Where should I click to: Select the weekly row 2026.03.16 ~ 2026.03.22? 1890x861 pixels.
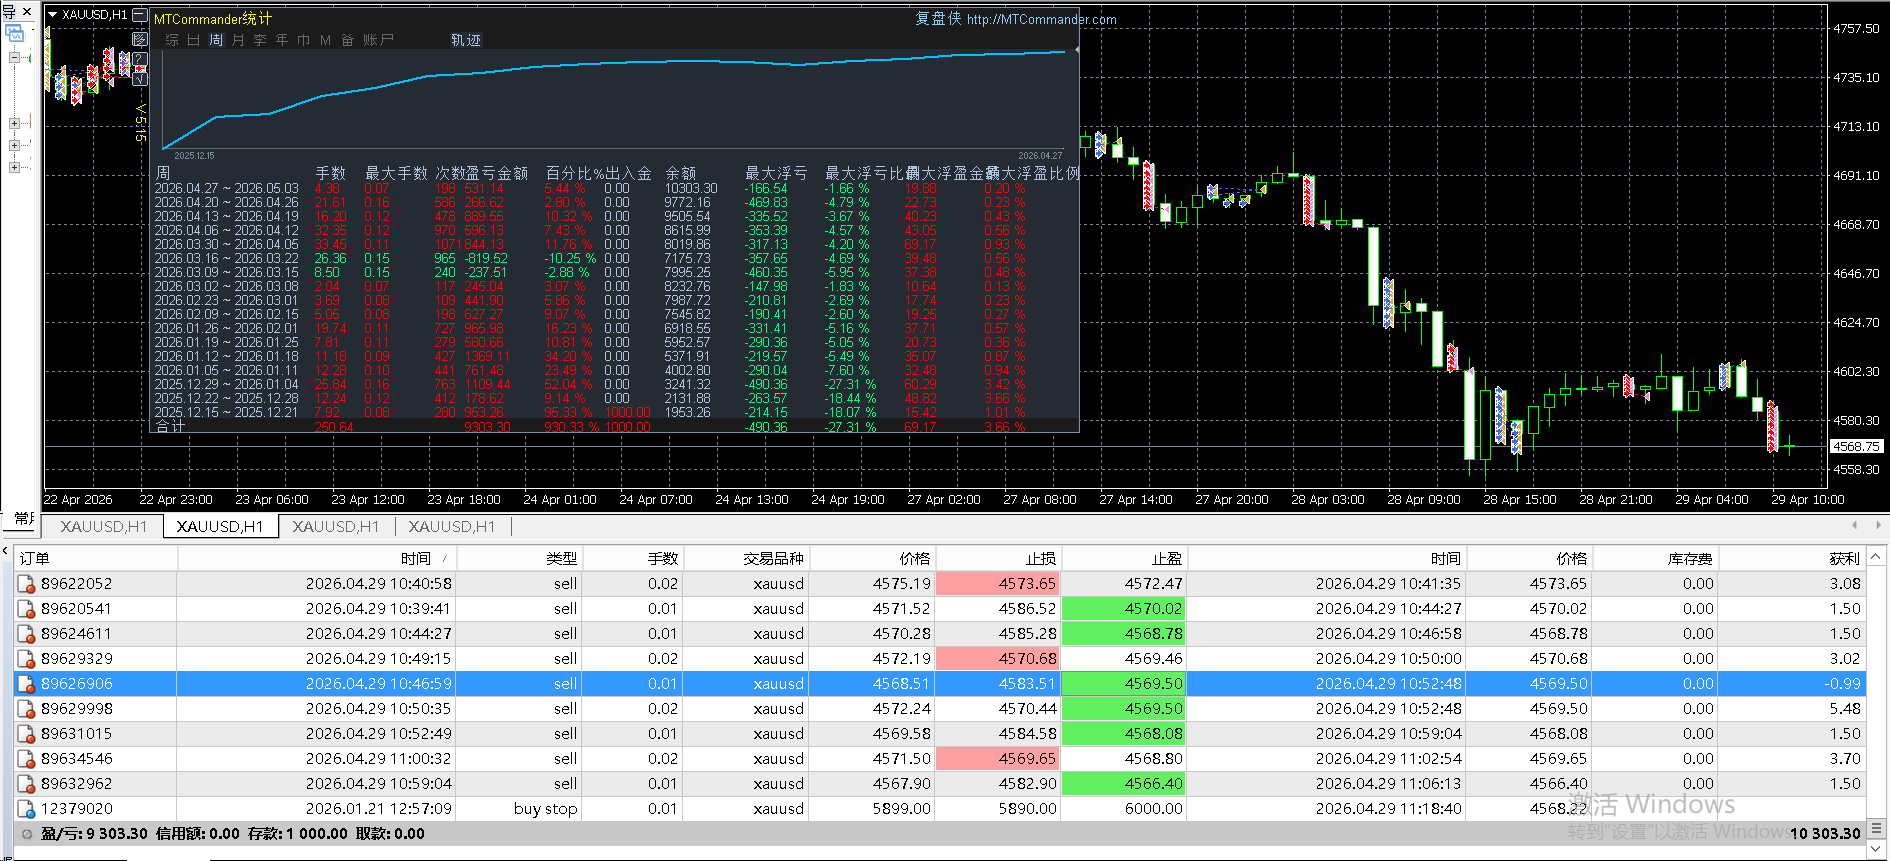(x=615, y=258)
